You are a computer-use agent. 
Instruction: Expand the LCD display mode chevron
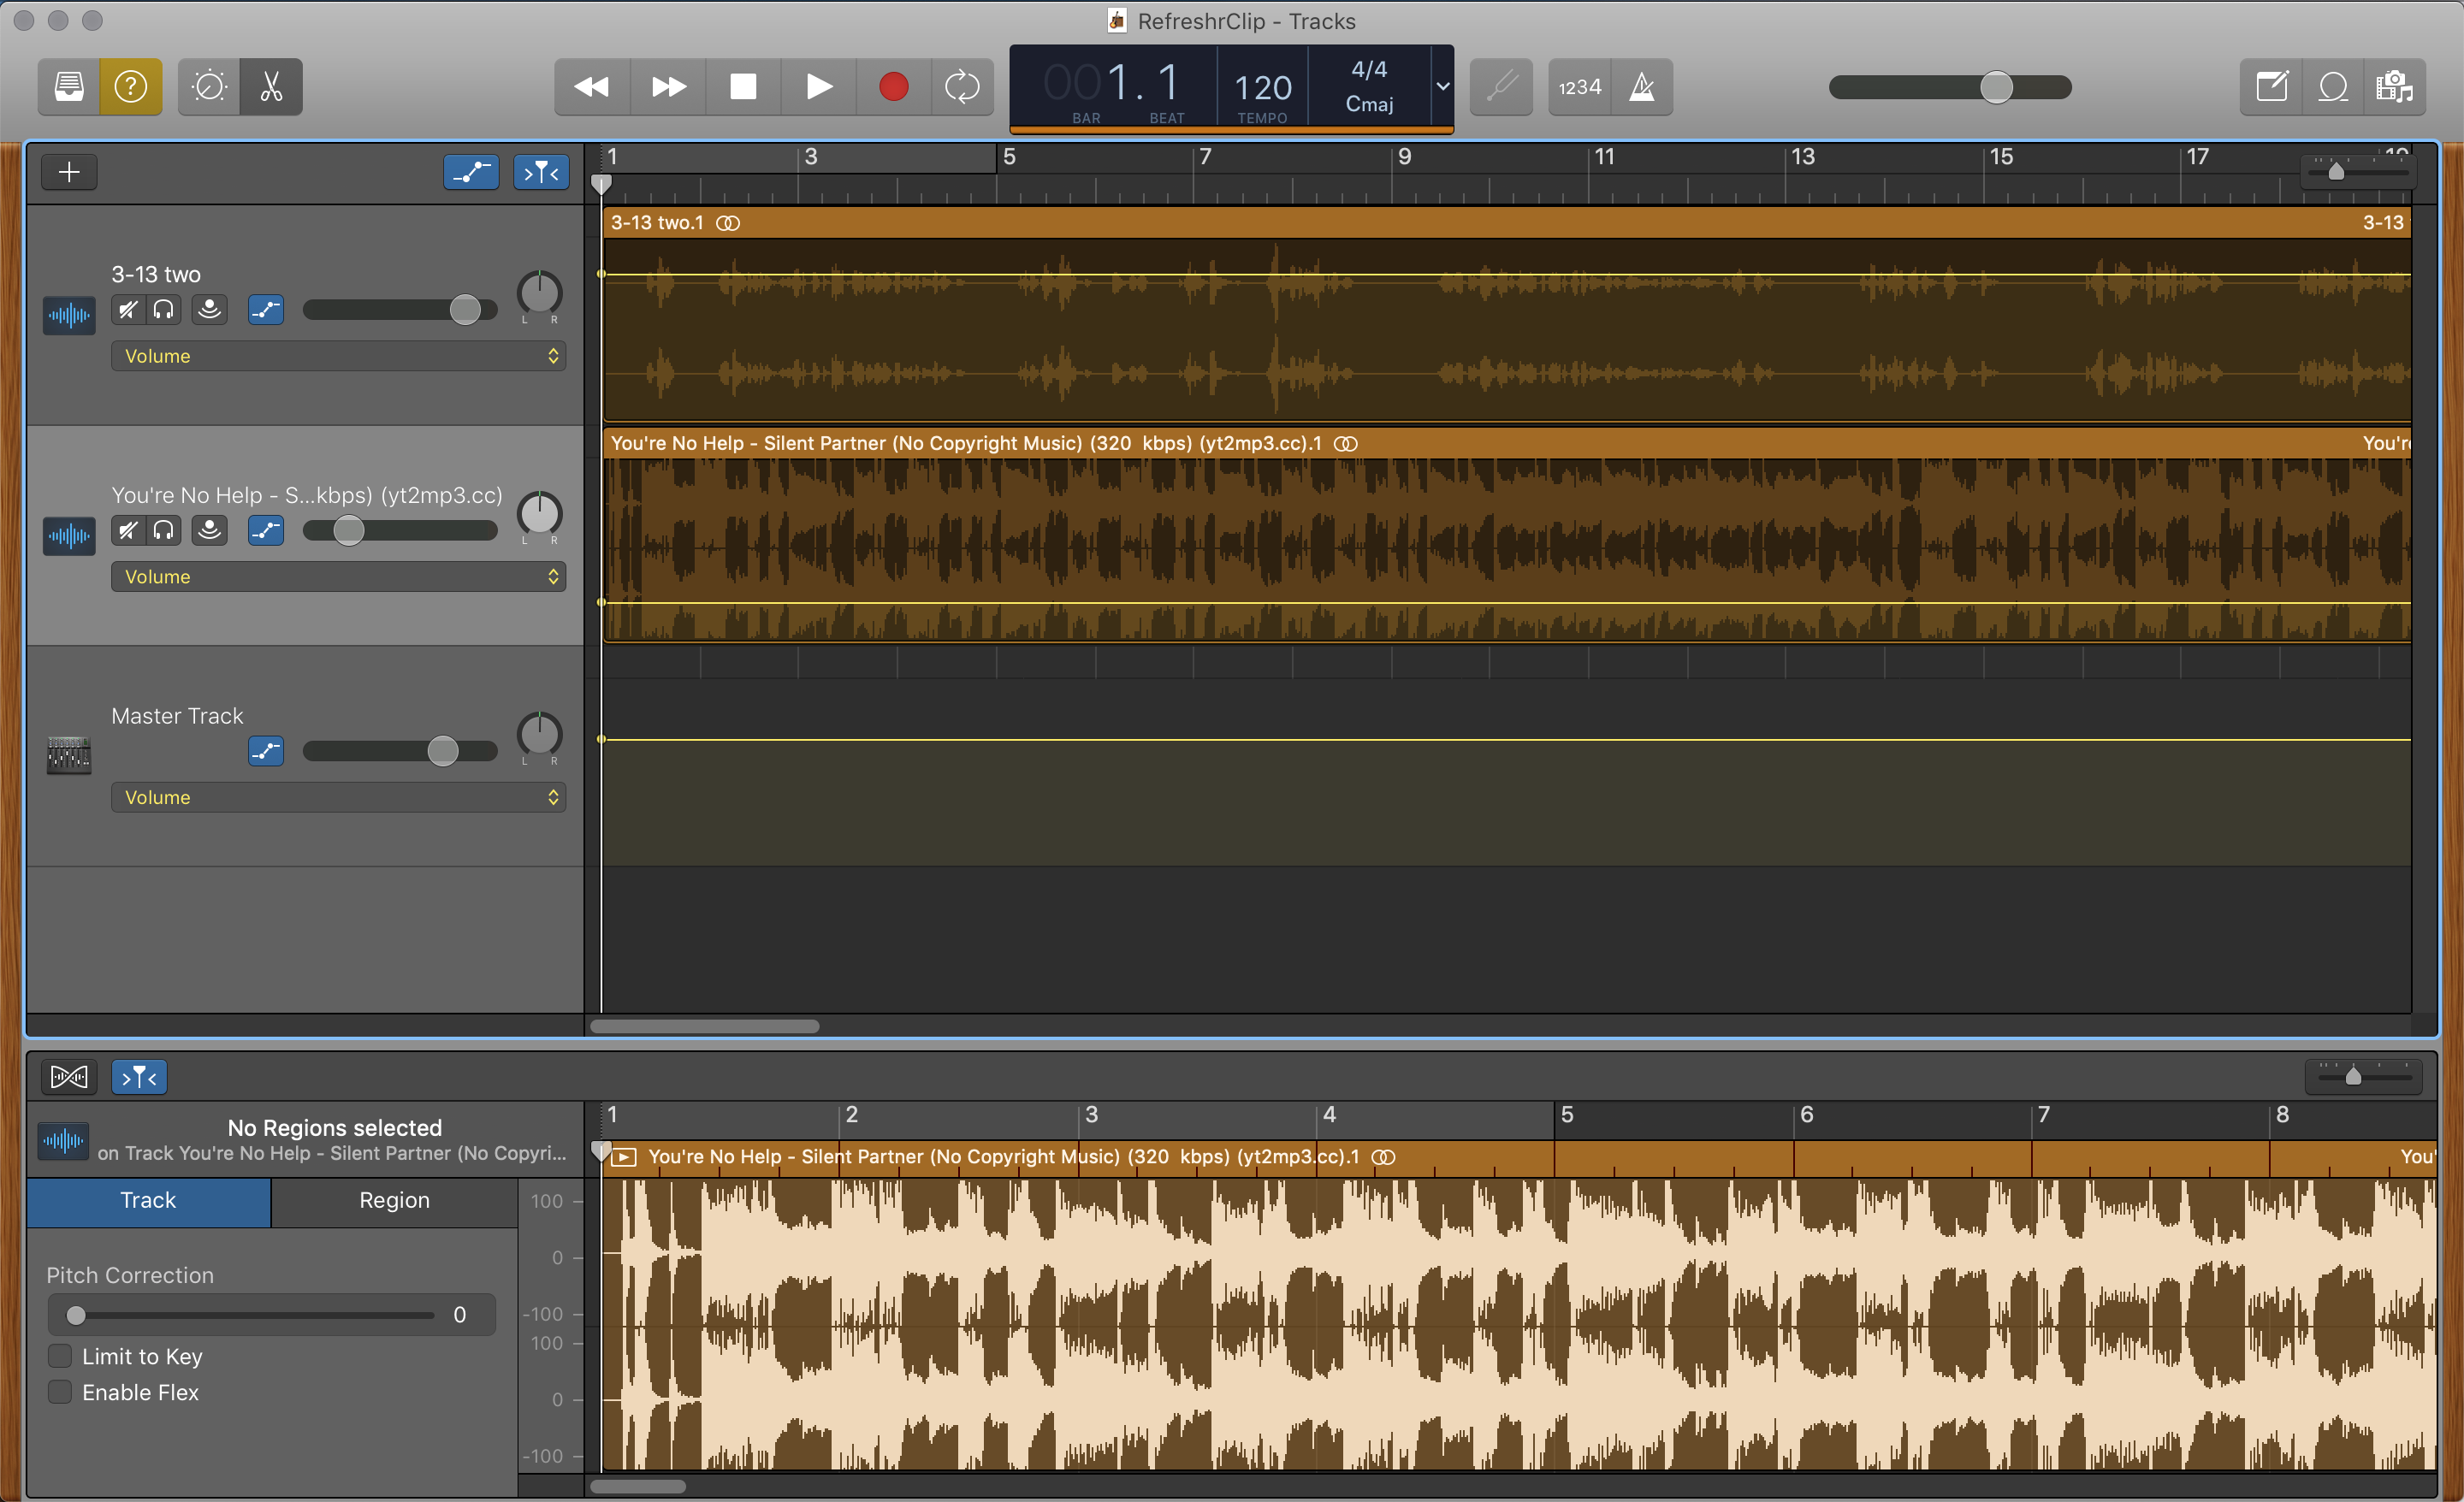pyautogui.click(x=1442, y=87)
